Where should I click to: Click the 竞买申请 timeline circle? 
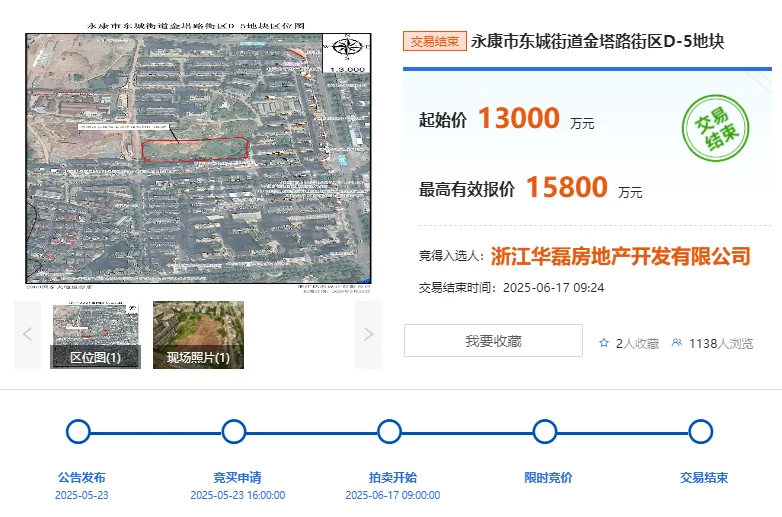point(234,432)
